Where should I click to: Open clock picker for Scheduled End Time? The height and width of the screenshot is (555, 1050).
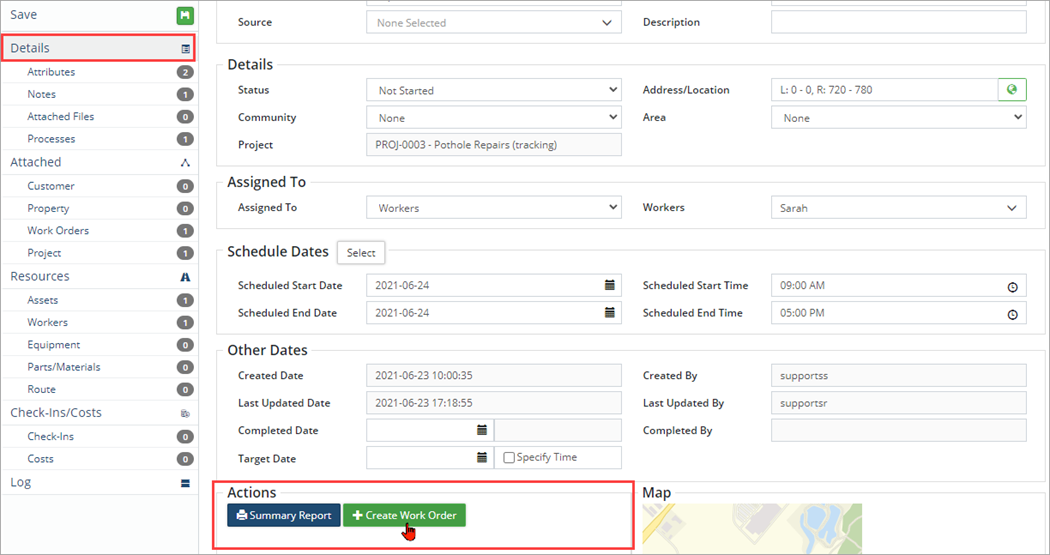coord(1012,314)
